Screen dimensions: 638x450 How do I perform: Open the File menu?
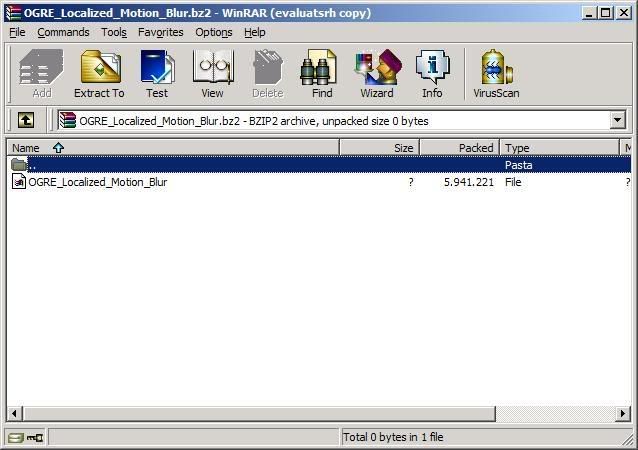tap(17, 32)
